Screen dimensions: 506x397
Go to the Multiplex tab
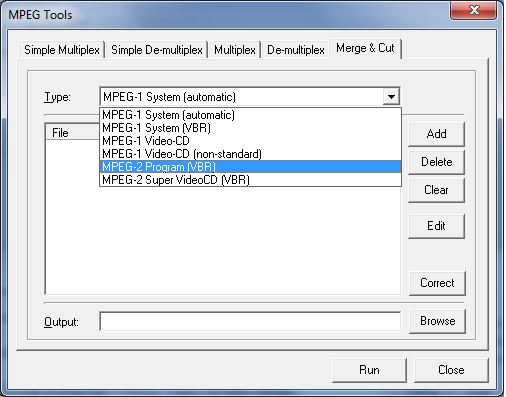(235, 50)
